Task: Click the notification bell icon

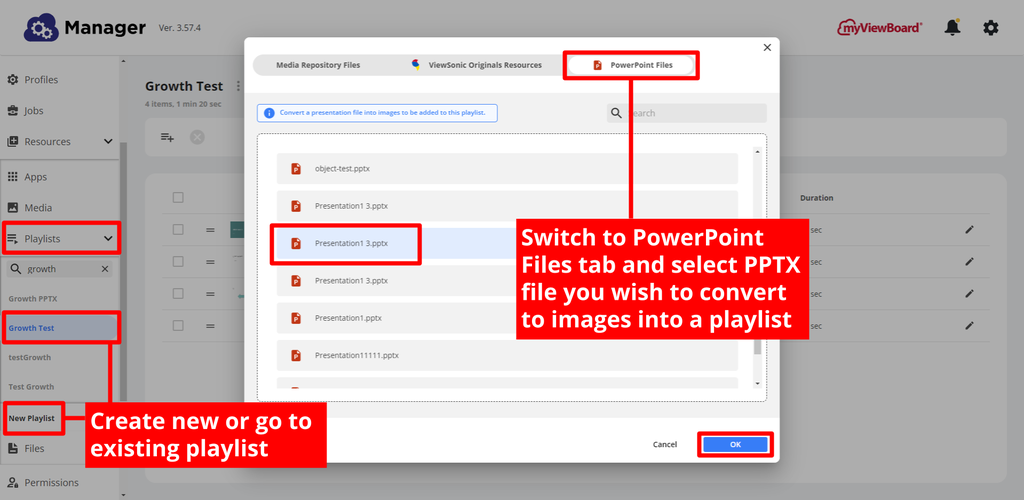Action: click(953, 28)
